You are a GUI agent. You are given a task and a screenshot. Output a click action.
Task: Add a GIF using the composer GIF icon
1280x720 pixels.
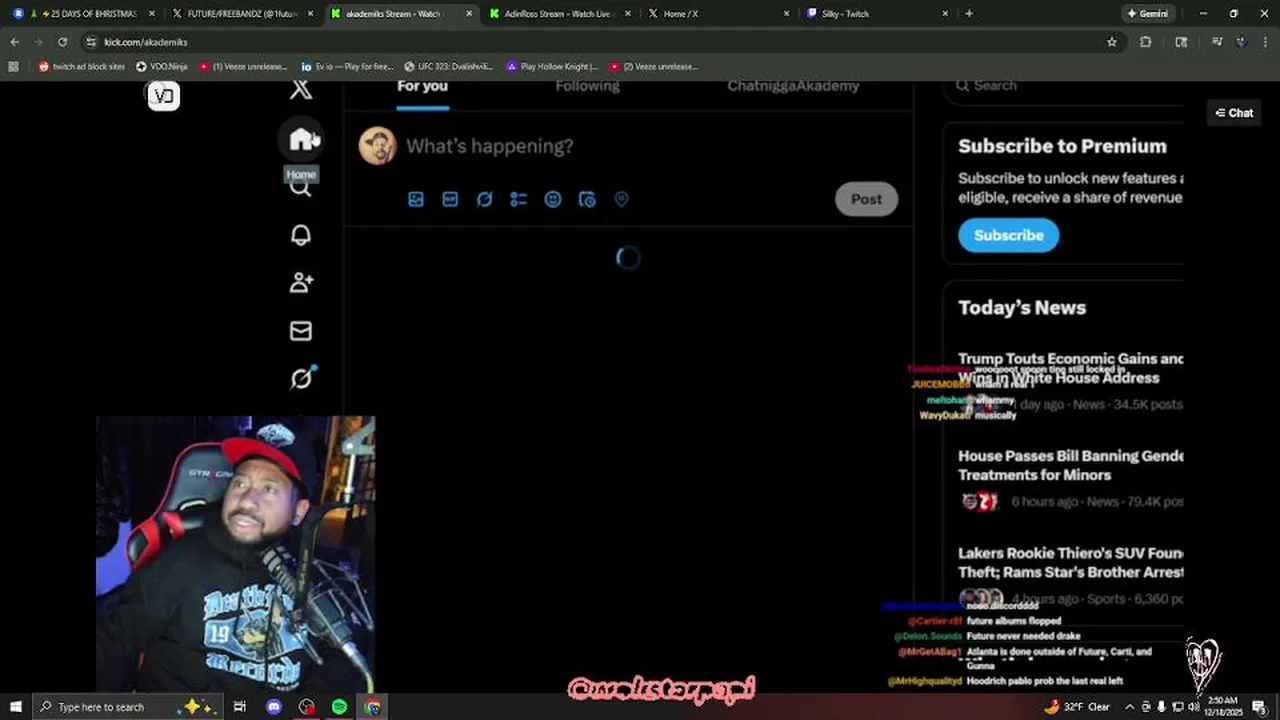pos(450,199)
